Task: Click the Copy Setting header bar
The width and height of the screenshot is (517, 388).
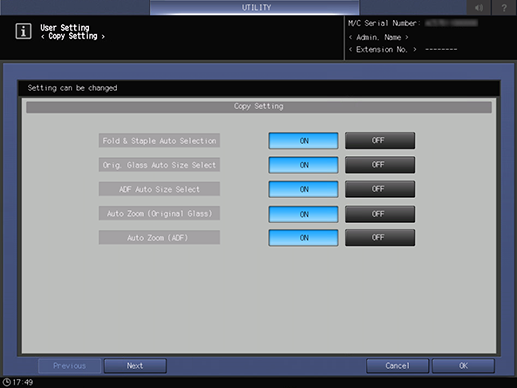Action: 259,107
